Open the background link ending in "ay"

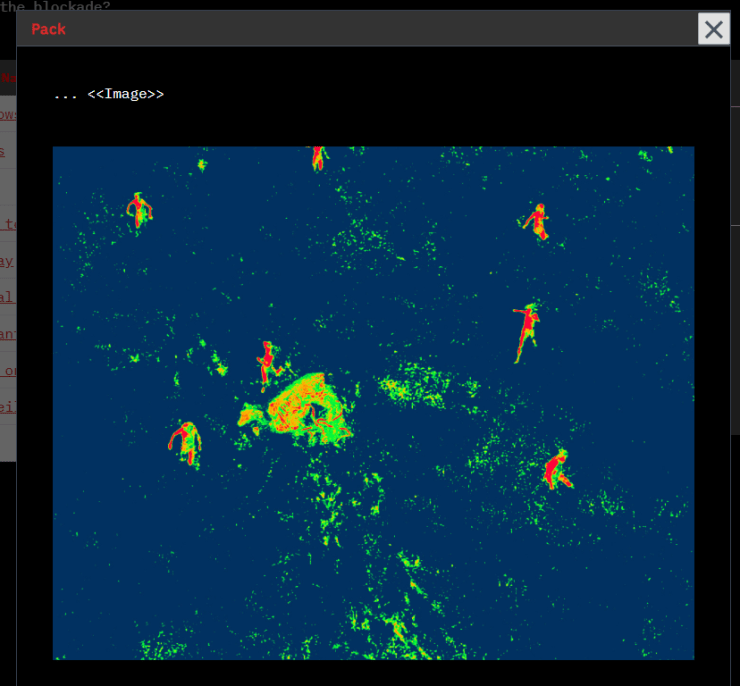tap(7, 261)
